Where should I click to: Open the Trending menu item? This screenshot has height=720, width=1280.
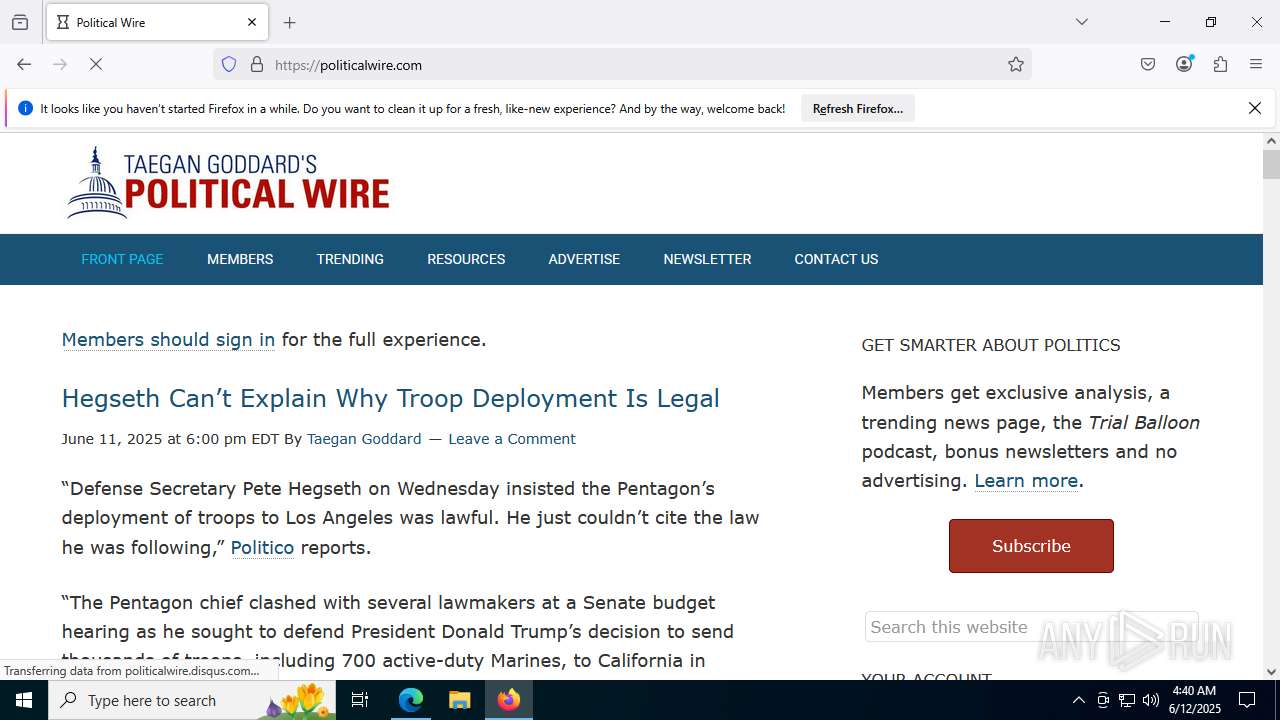coord(350,259)
